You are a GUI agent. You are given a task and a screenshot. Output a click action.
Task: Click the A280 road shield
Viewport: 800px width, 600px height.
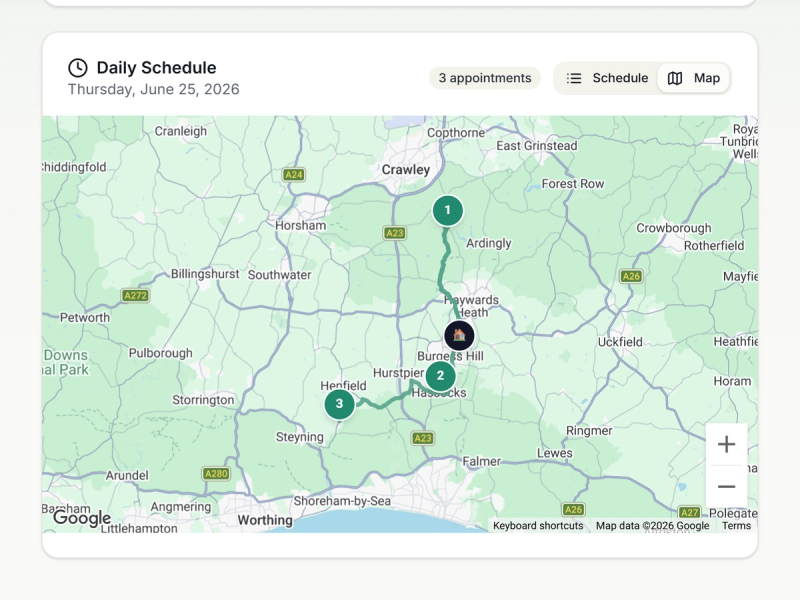(216, 474)
